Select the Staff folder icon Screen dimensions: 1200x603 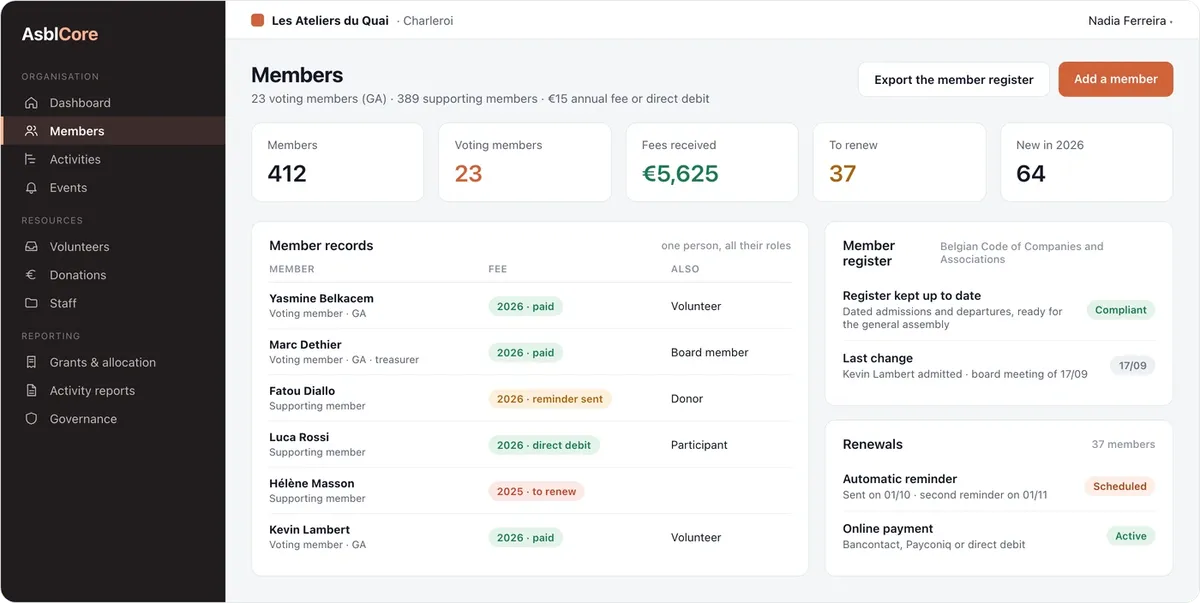[31, 303]
